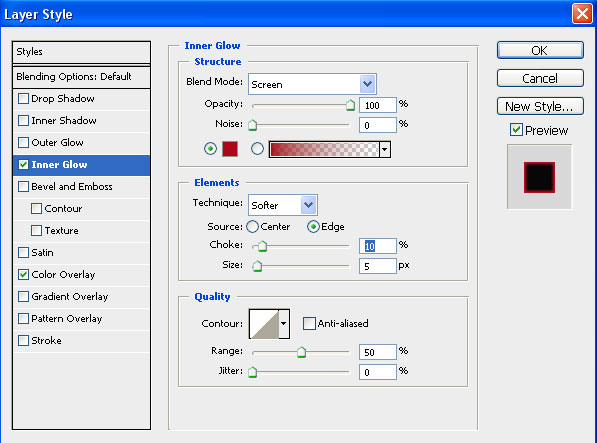This screenshot has width=597, height=443.
Task: Enable the Drop Shadow checkbox
Action: [x=24, y=99]
